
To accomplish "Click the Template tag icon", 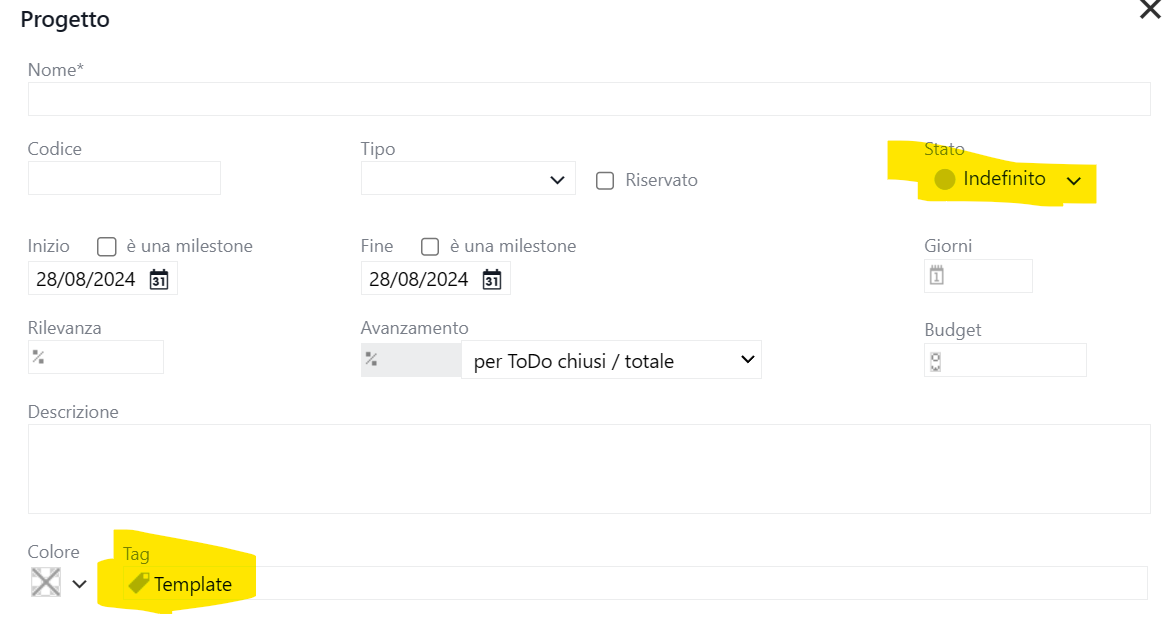I will click(139, 584).
